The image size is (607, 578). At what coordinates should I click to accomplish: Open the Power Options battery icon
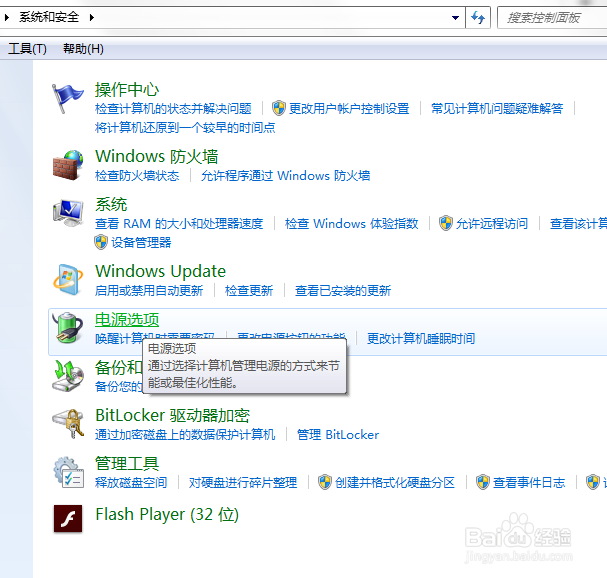[x=68, y=328]
